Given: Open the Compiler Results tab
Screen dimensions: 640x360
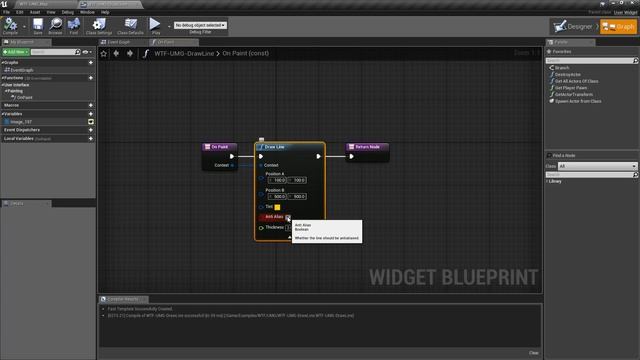Looking at the screenshot, I should [x=123, y=299].
